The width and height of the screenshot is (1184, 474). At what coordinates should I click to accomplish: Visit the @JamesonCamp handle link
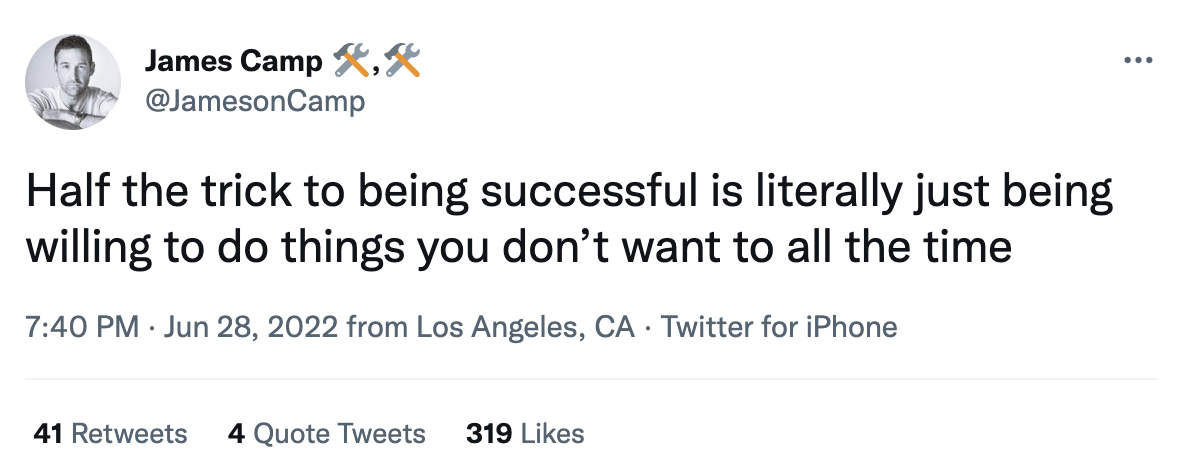[255, 101]
